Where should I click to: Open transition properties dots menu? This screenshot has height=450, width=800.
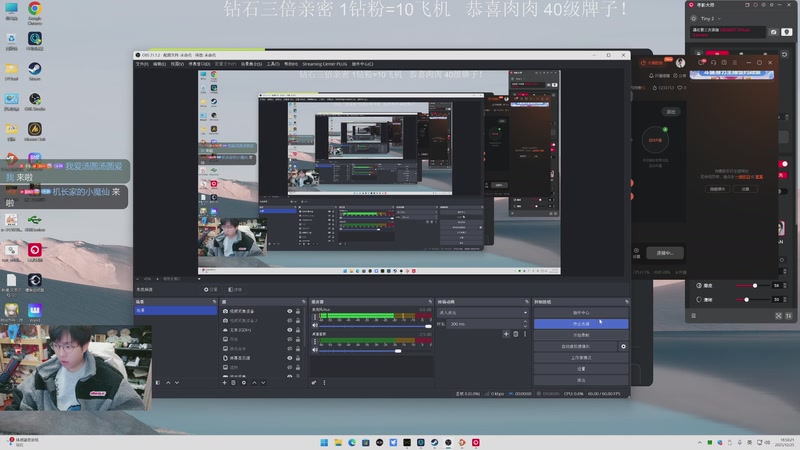coord(524,334)
